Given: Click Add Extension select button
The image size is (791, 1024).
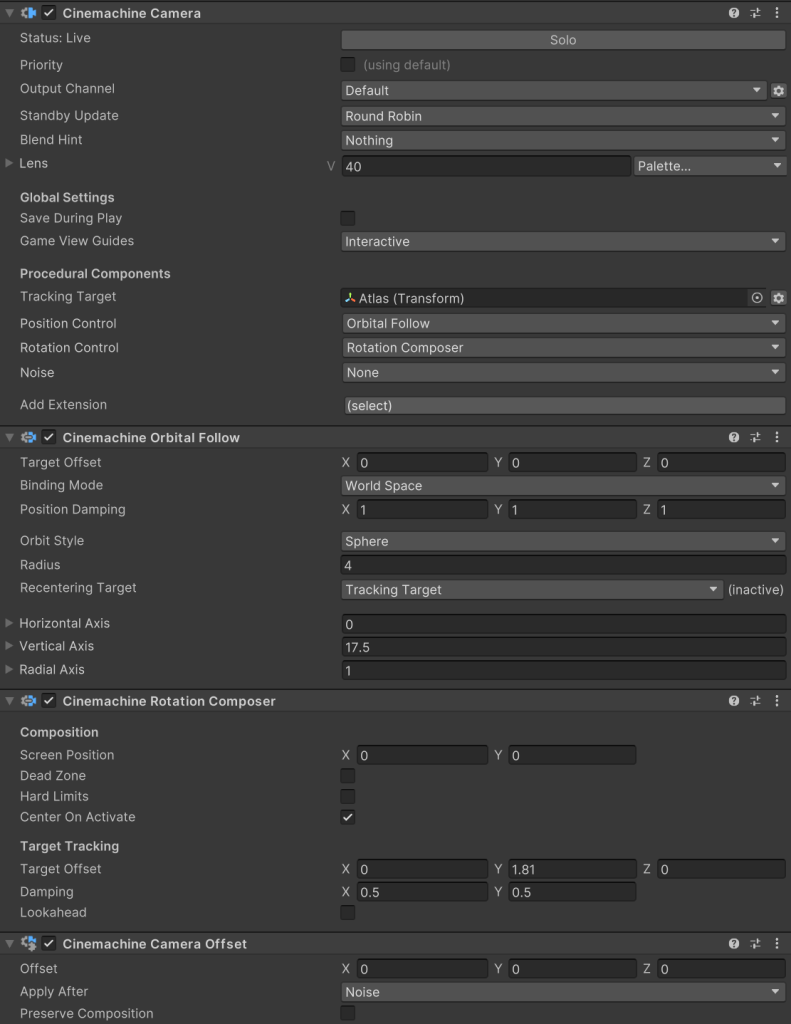Looking at the screenshot, I should coord(563,406).
